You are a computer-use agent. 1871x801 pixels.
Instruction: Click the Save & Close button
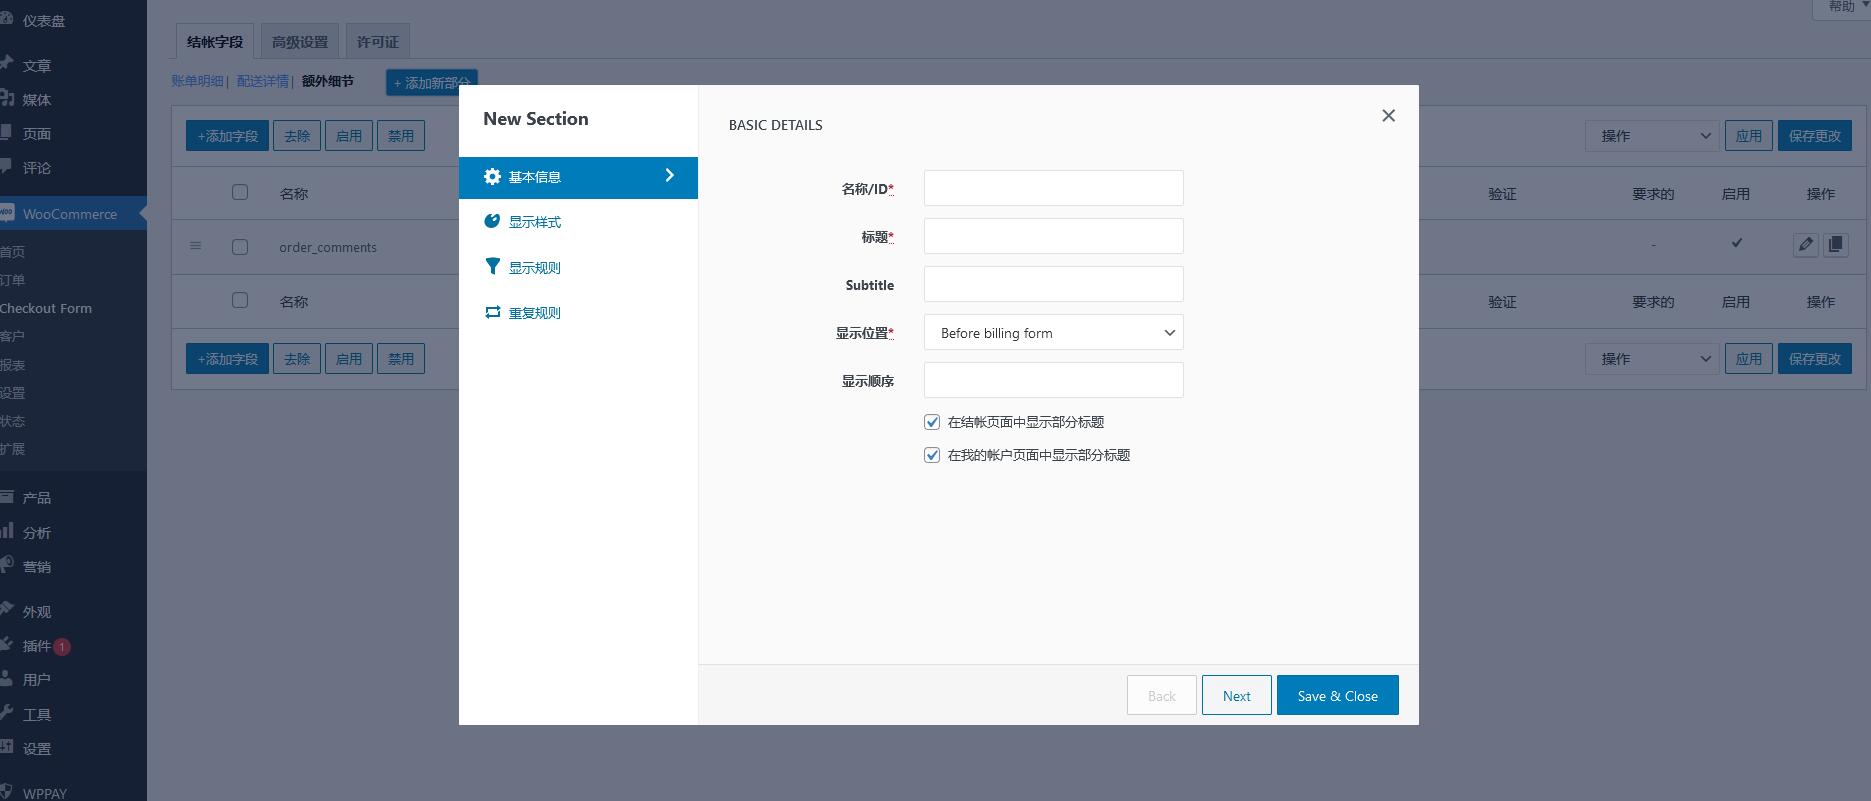click(1337, 696)
